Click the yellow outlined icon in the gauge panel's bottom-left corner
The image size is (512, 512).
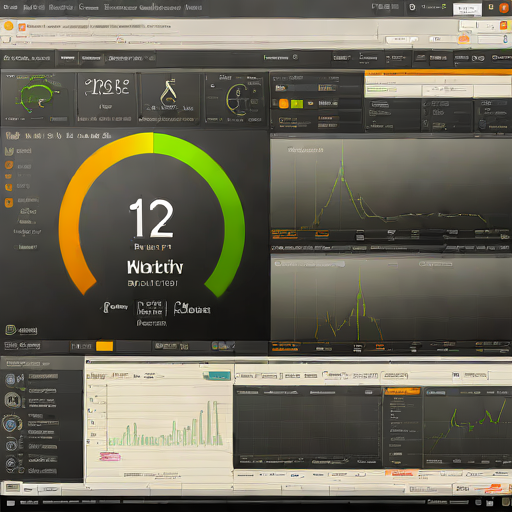tap(10, 330)
